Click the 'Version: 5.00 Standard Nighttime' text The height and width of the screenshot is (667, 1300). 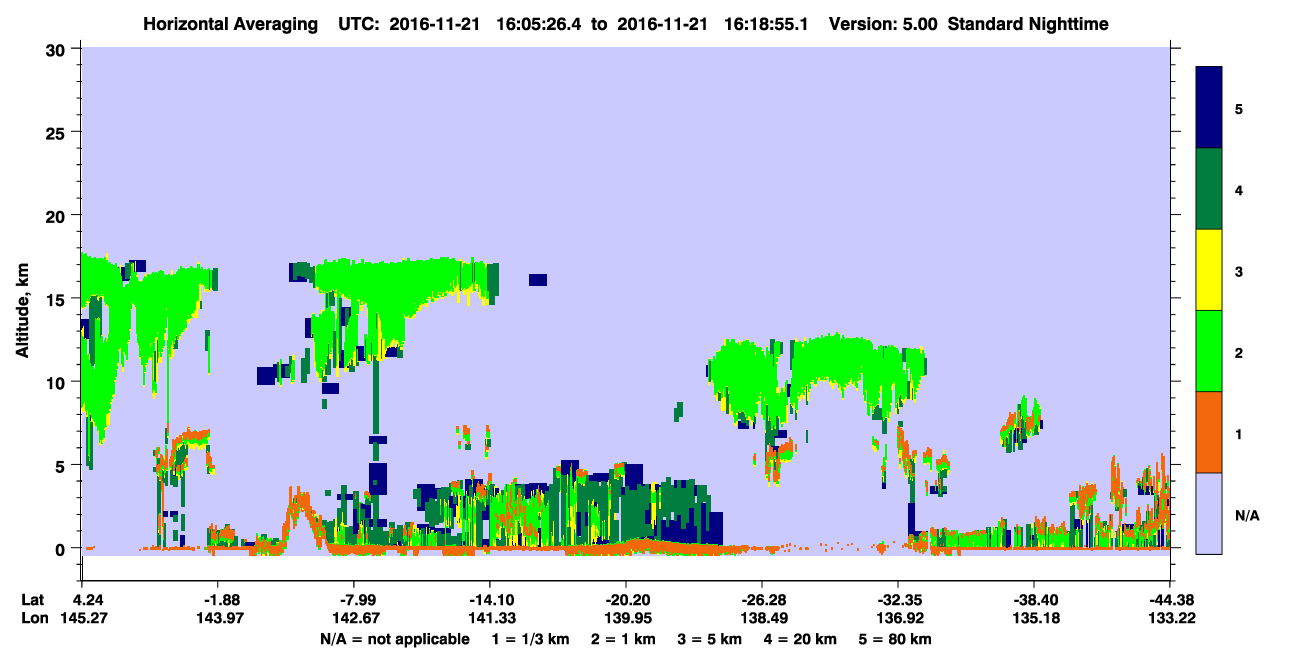(x=968, y=23)
